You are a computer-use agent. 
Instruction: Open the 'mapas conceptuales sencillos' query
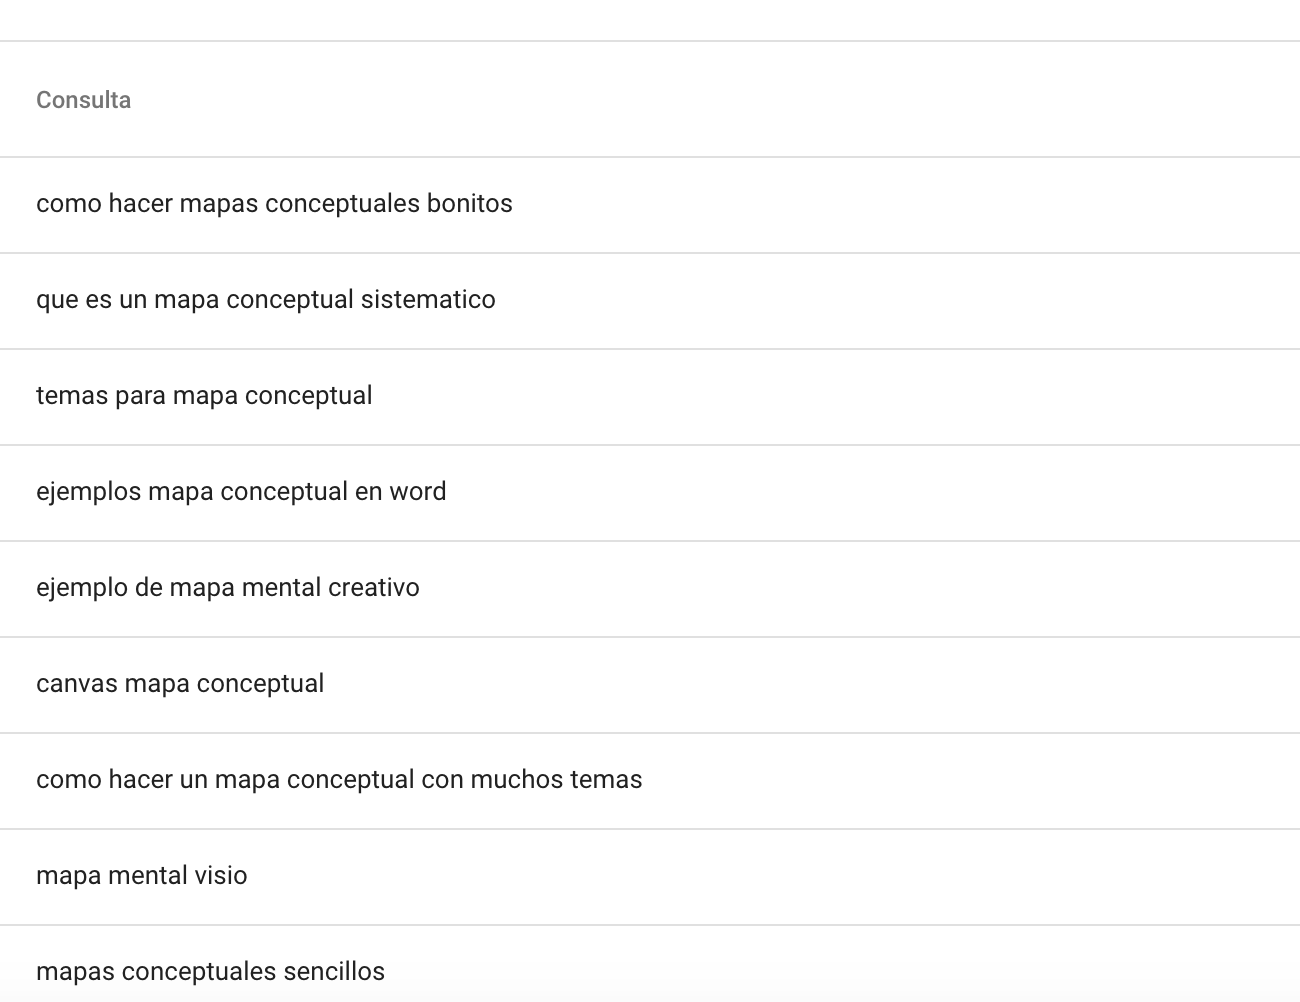point(650,964)
